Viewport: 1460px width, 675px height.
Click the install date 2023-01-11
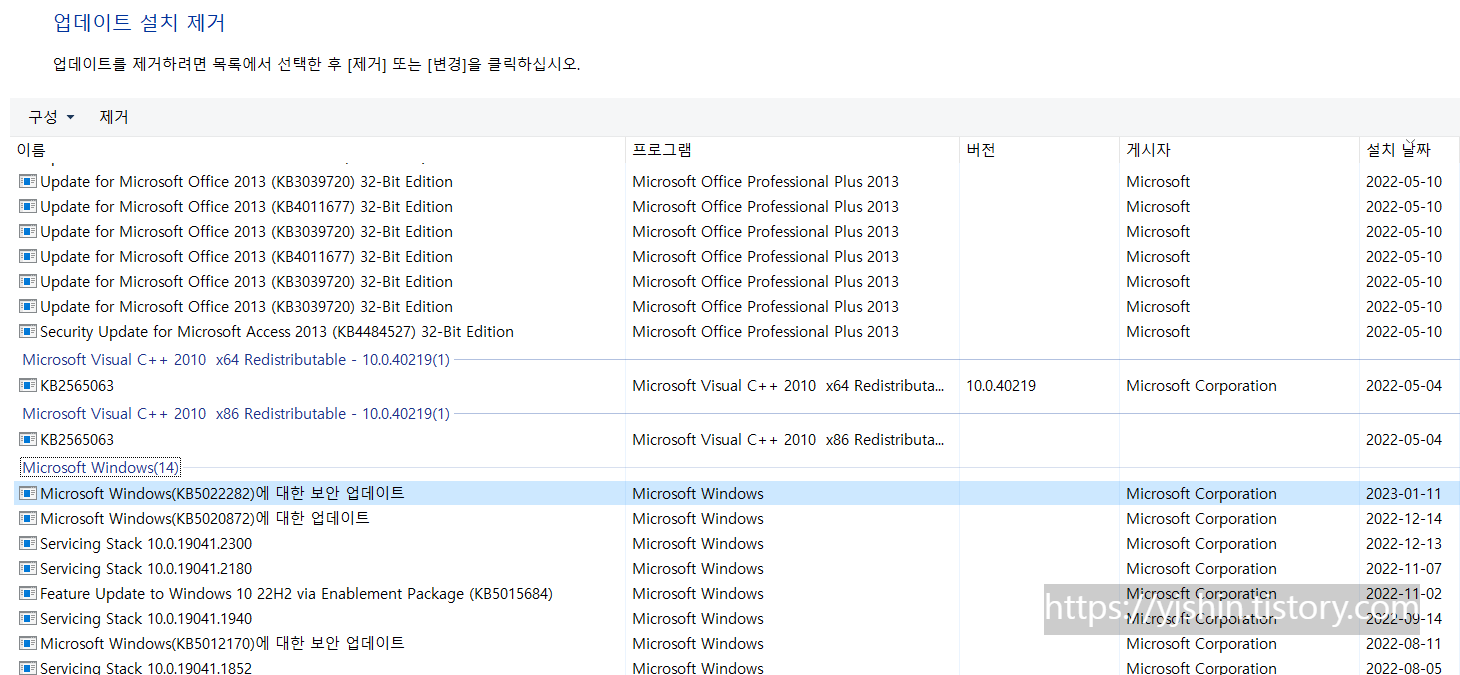point(1404,494)
